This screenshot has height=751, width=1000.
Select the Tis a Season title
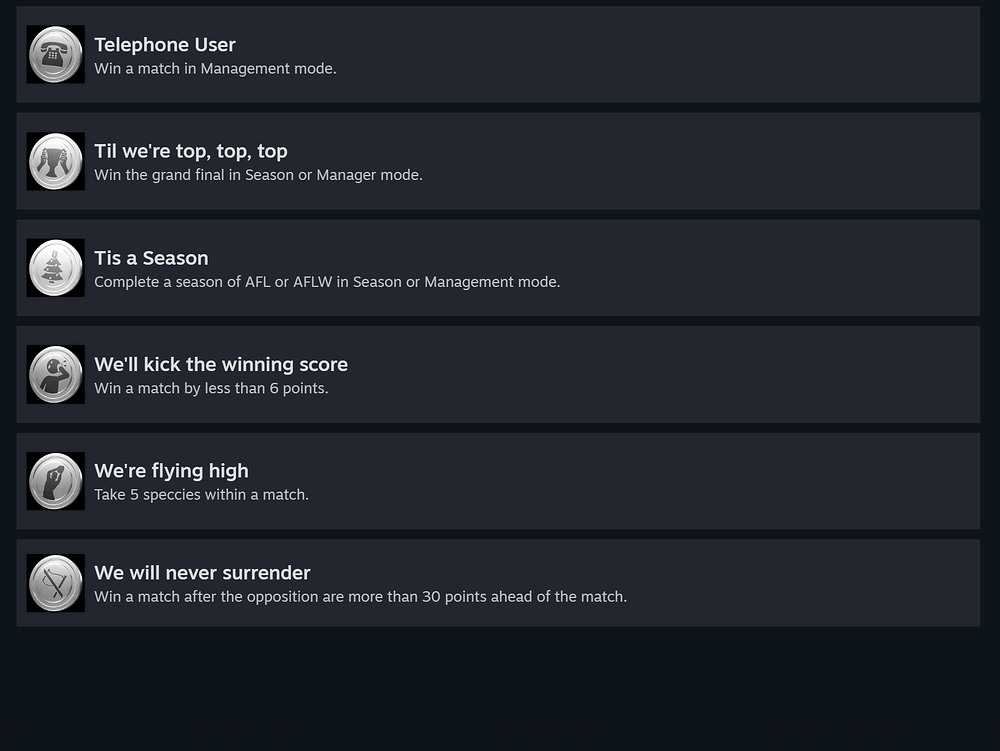pos(151,258)
